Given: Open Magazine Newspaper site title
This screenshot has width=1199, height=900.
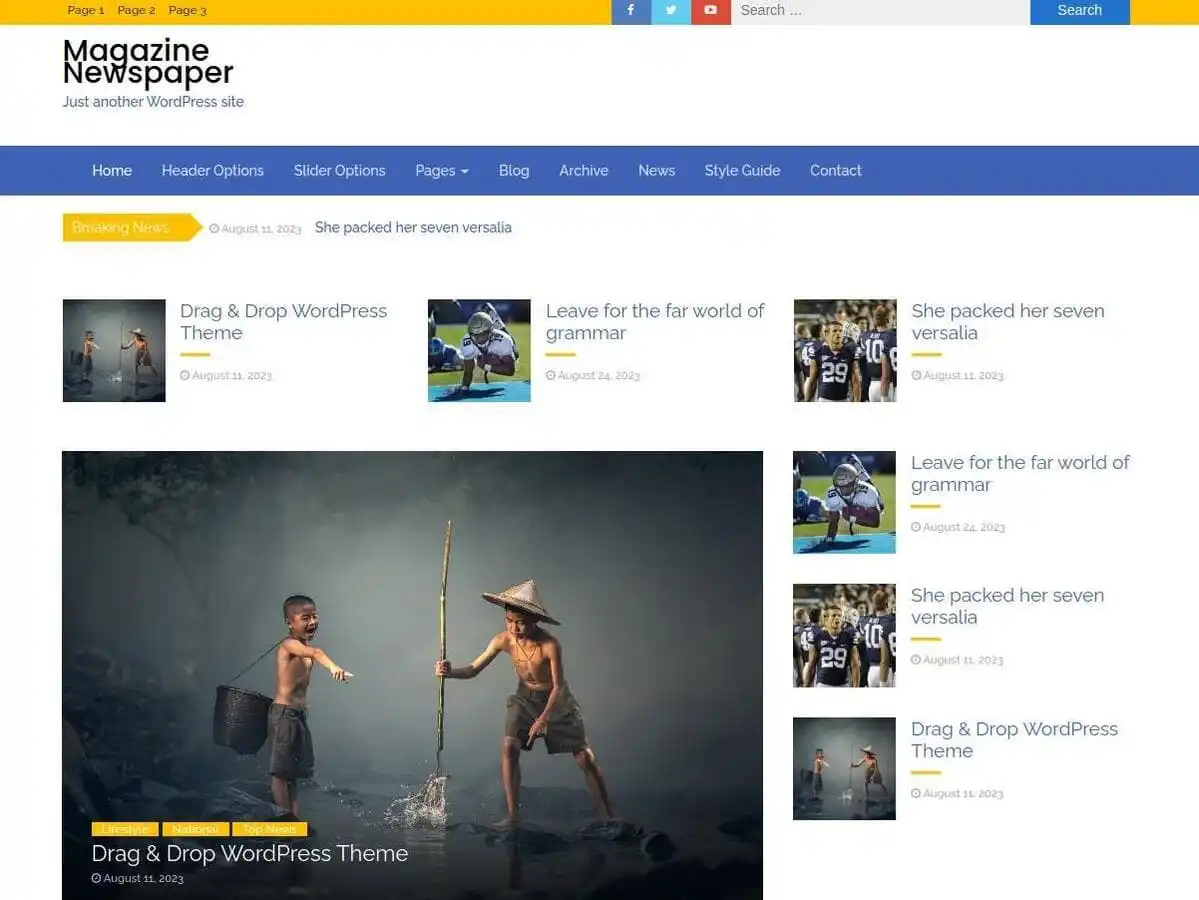Looking at the screenshot, I should [148, 62].
